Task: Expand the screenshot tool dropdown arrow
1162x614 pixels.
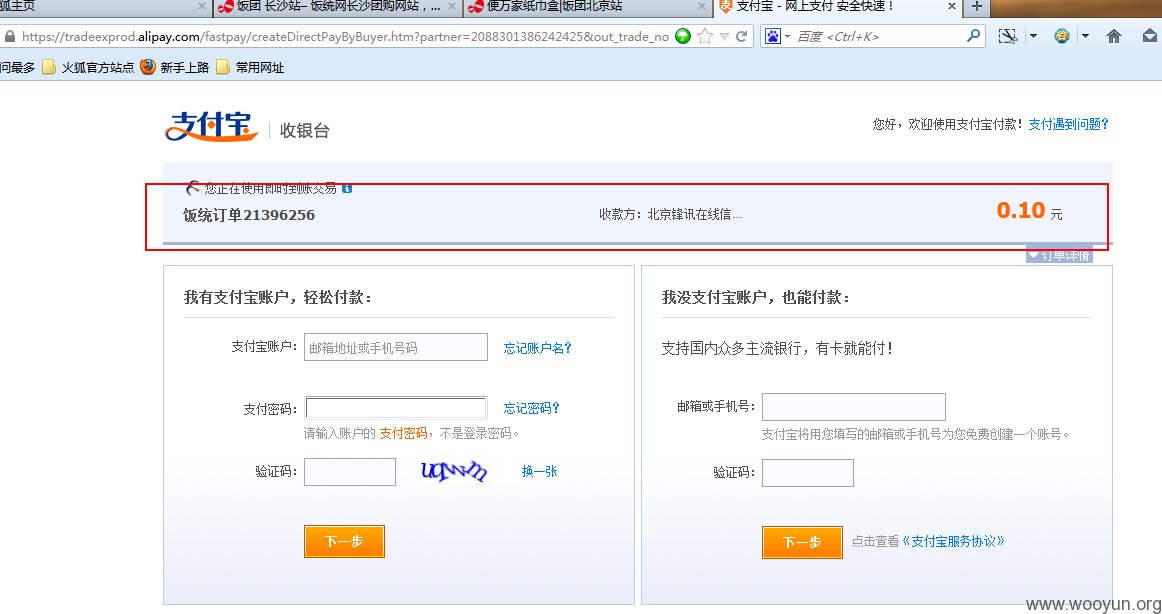Action: coord(1033,36)
